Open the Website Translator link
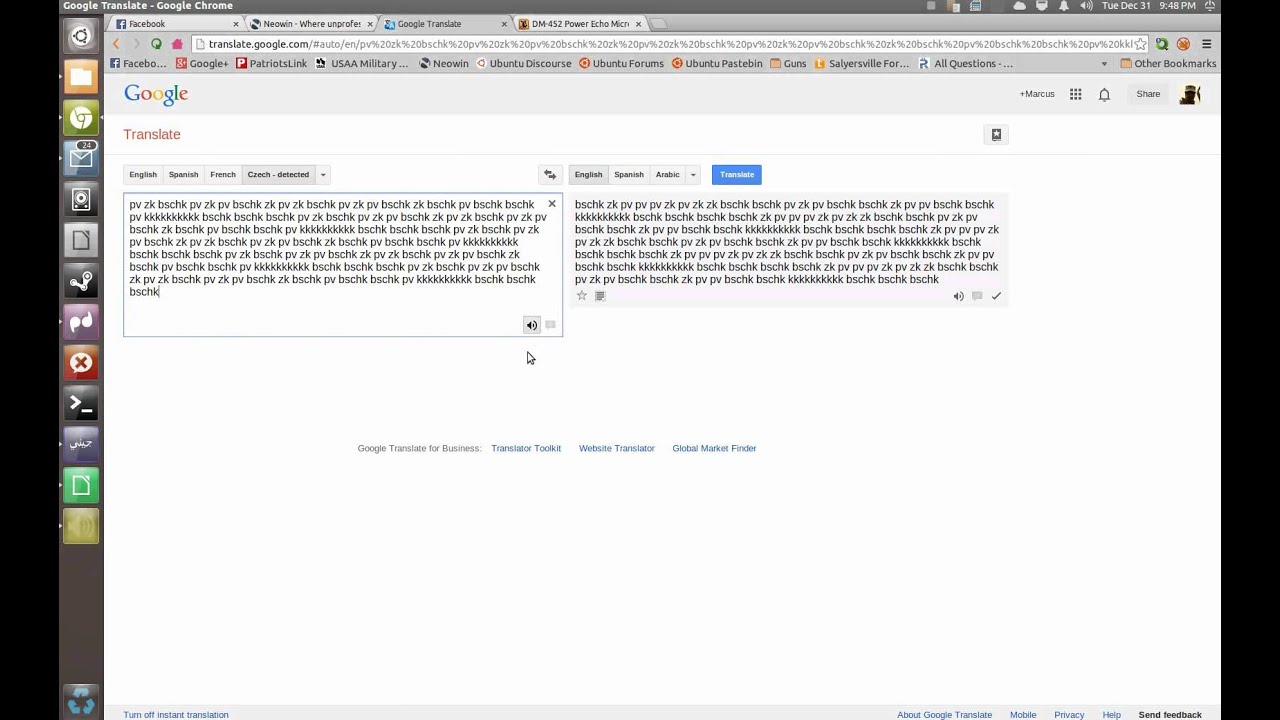This screenshot has width=1280, height=720. point(617,448)
